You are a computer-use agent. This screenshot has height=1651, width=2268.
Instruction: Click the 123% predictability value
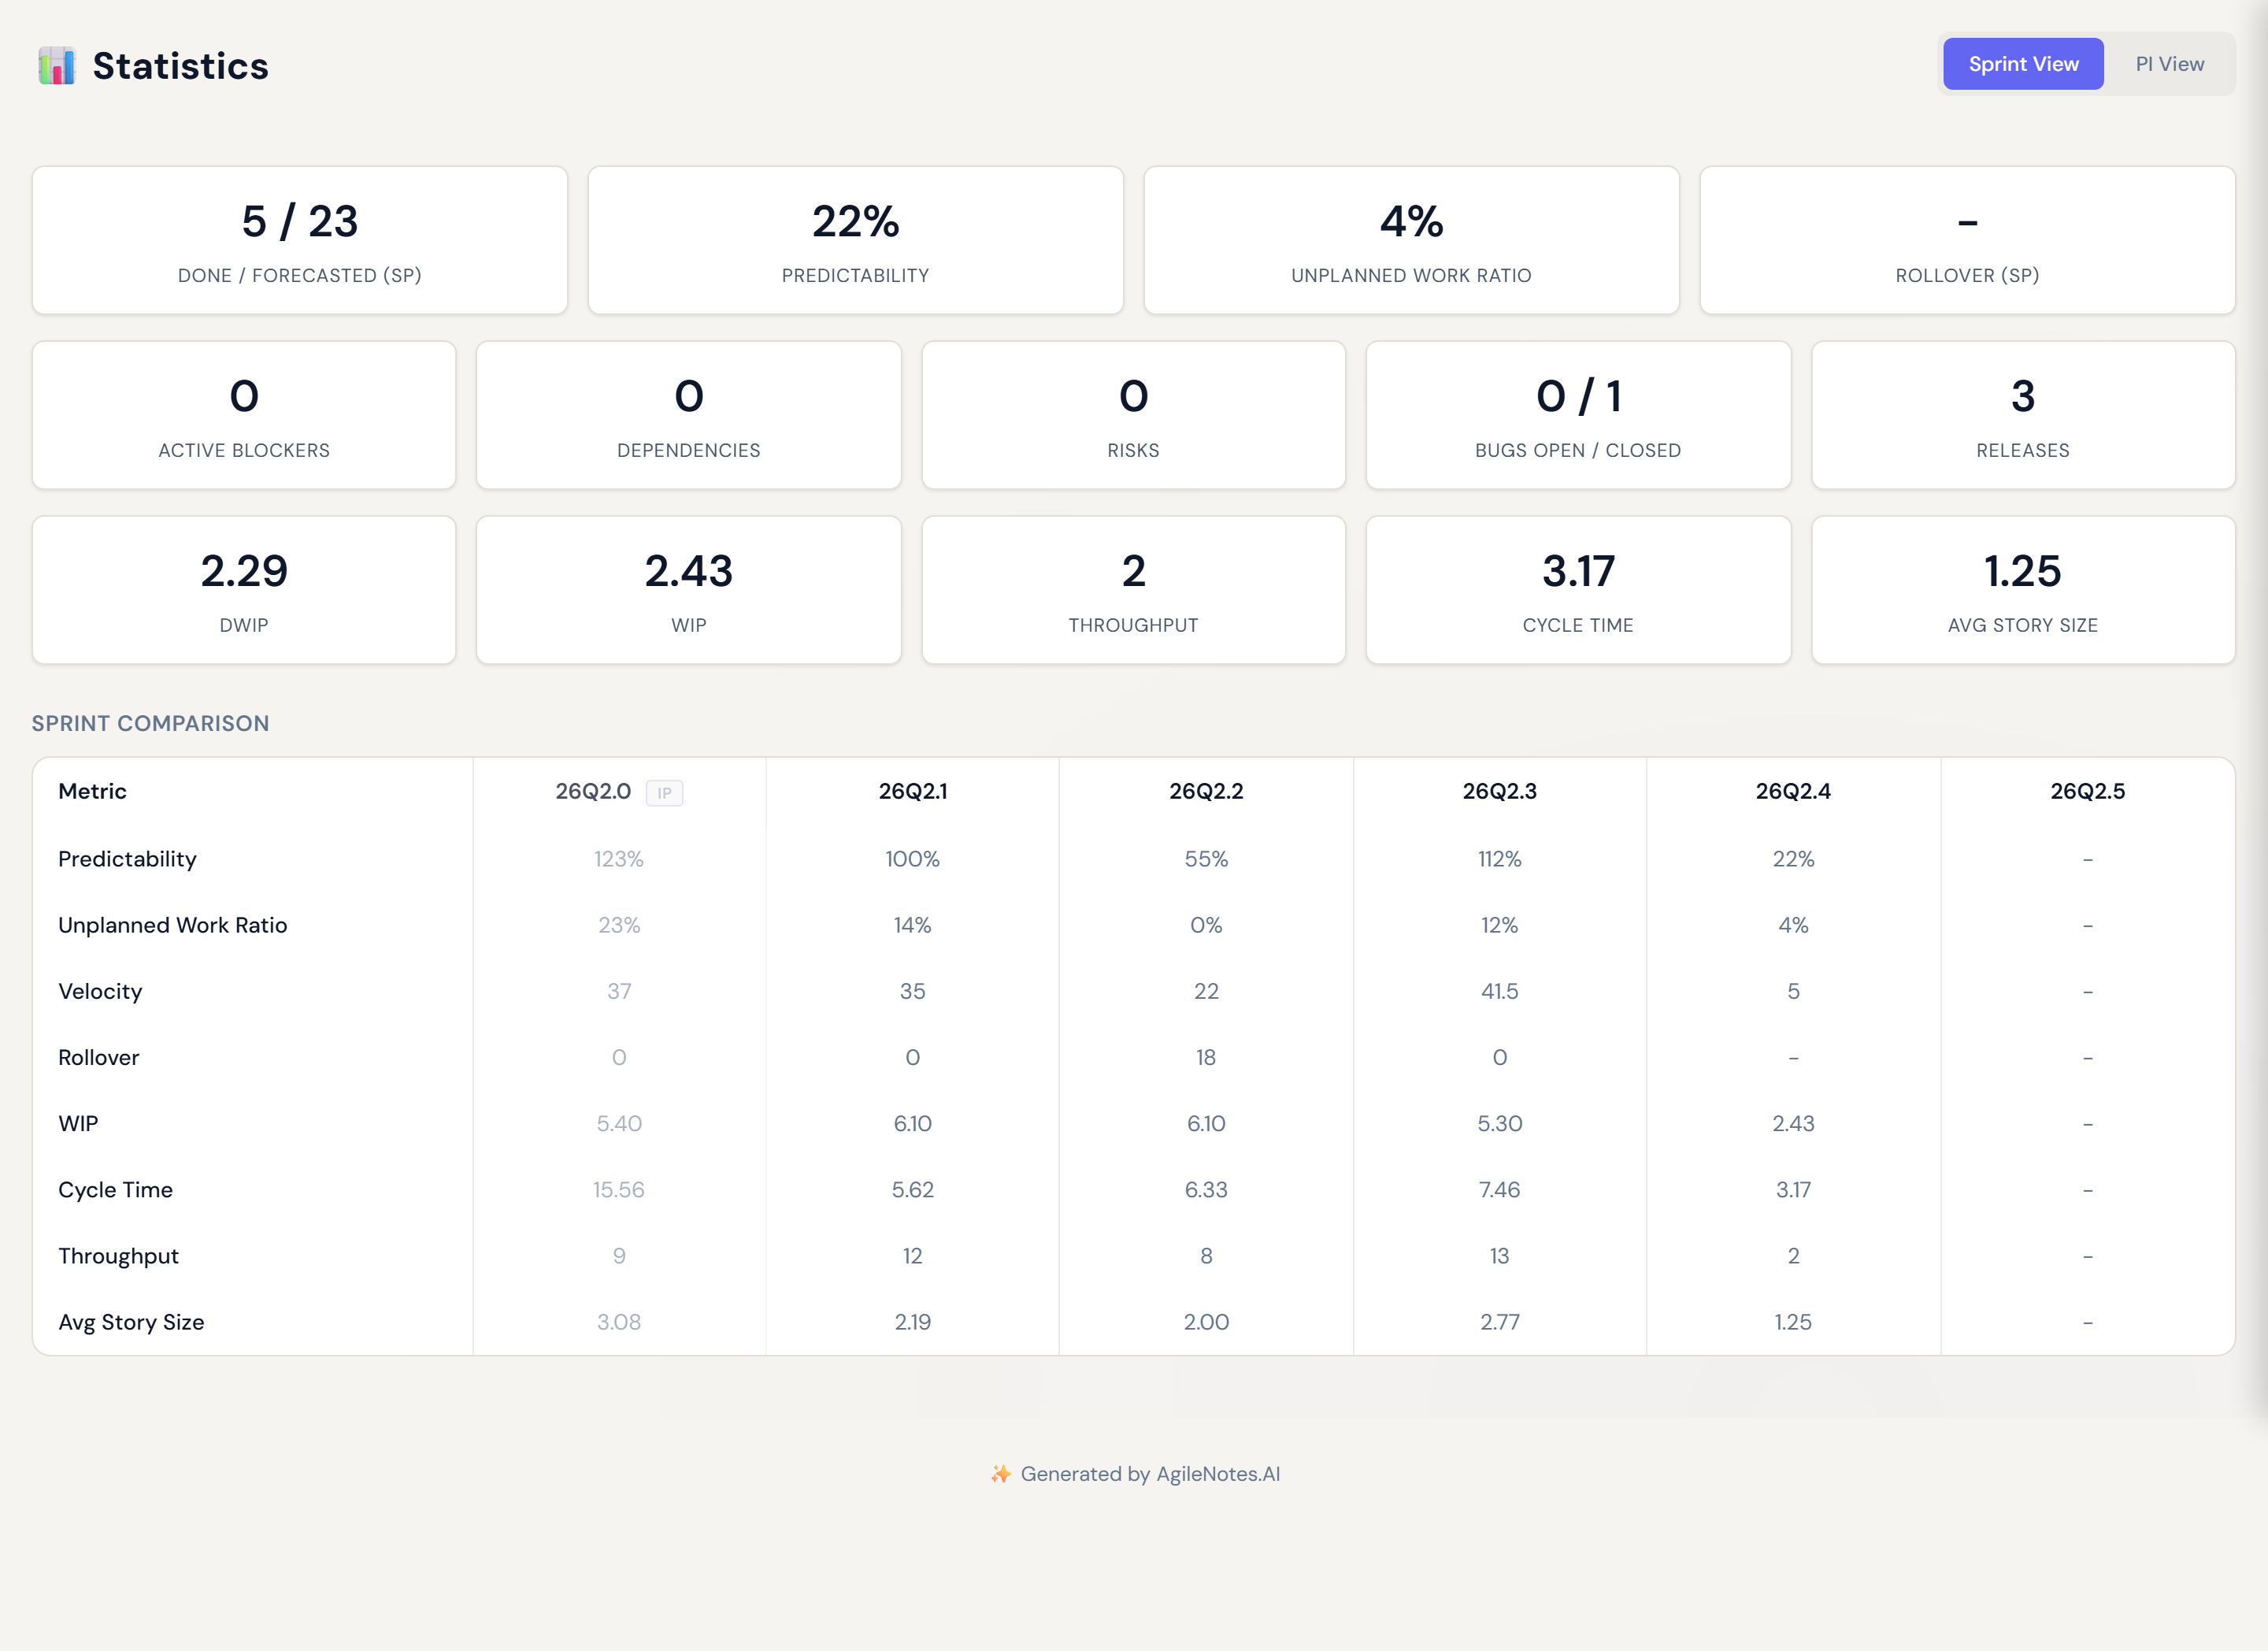(x=619, y=859)
